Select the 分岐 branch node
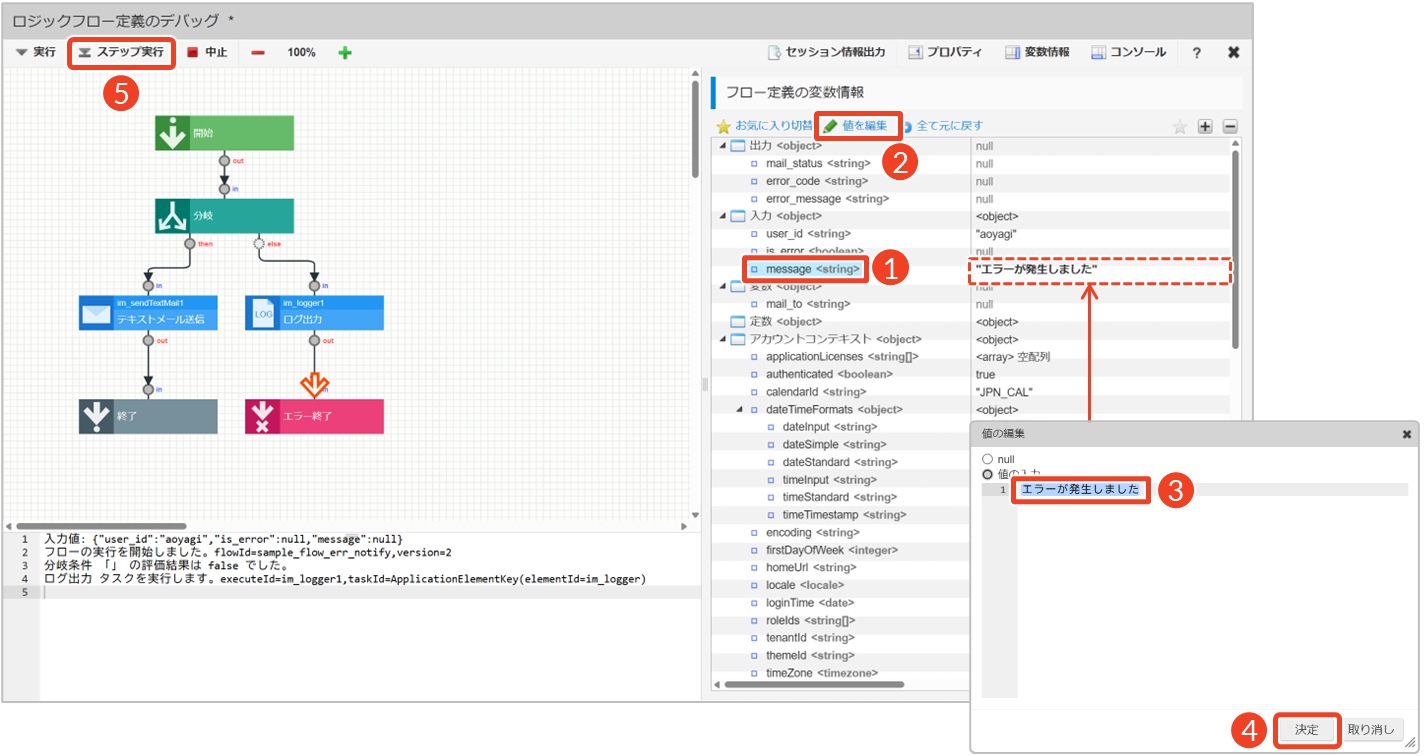Image resolution: width=1425 pixels, height=756 pixels. pyautogui.click(x=224, y=215)
